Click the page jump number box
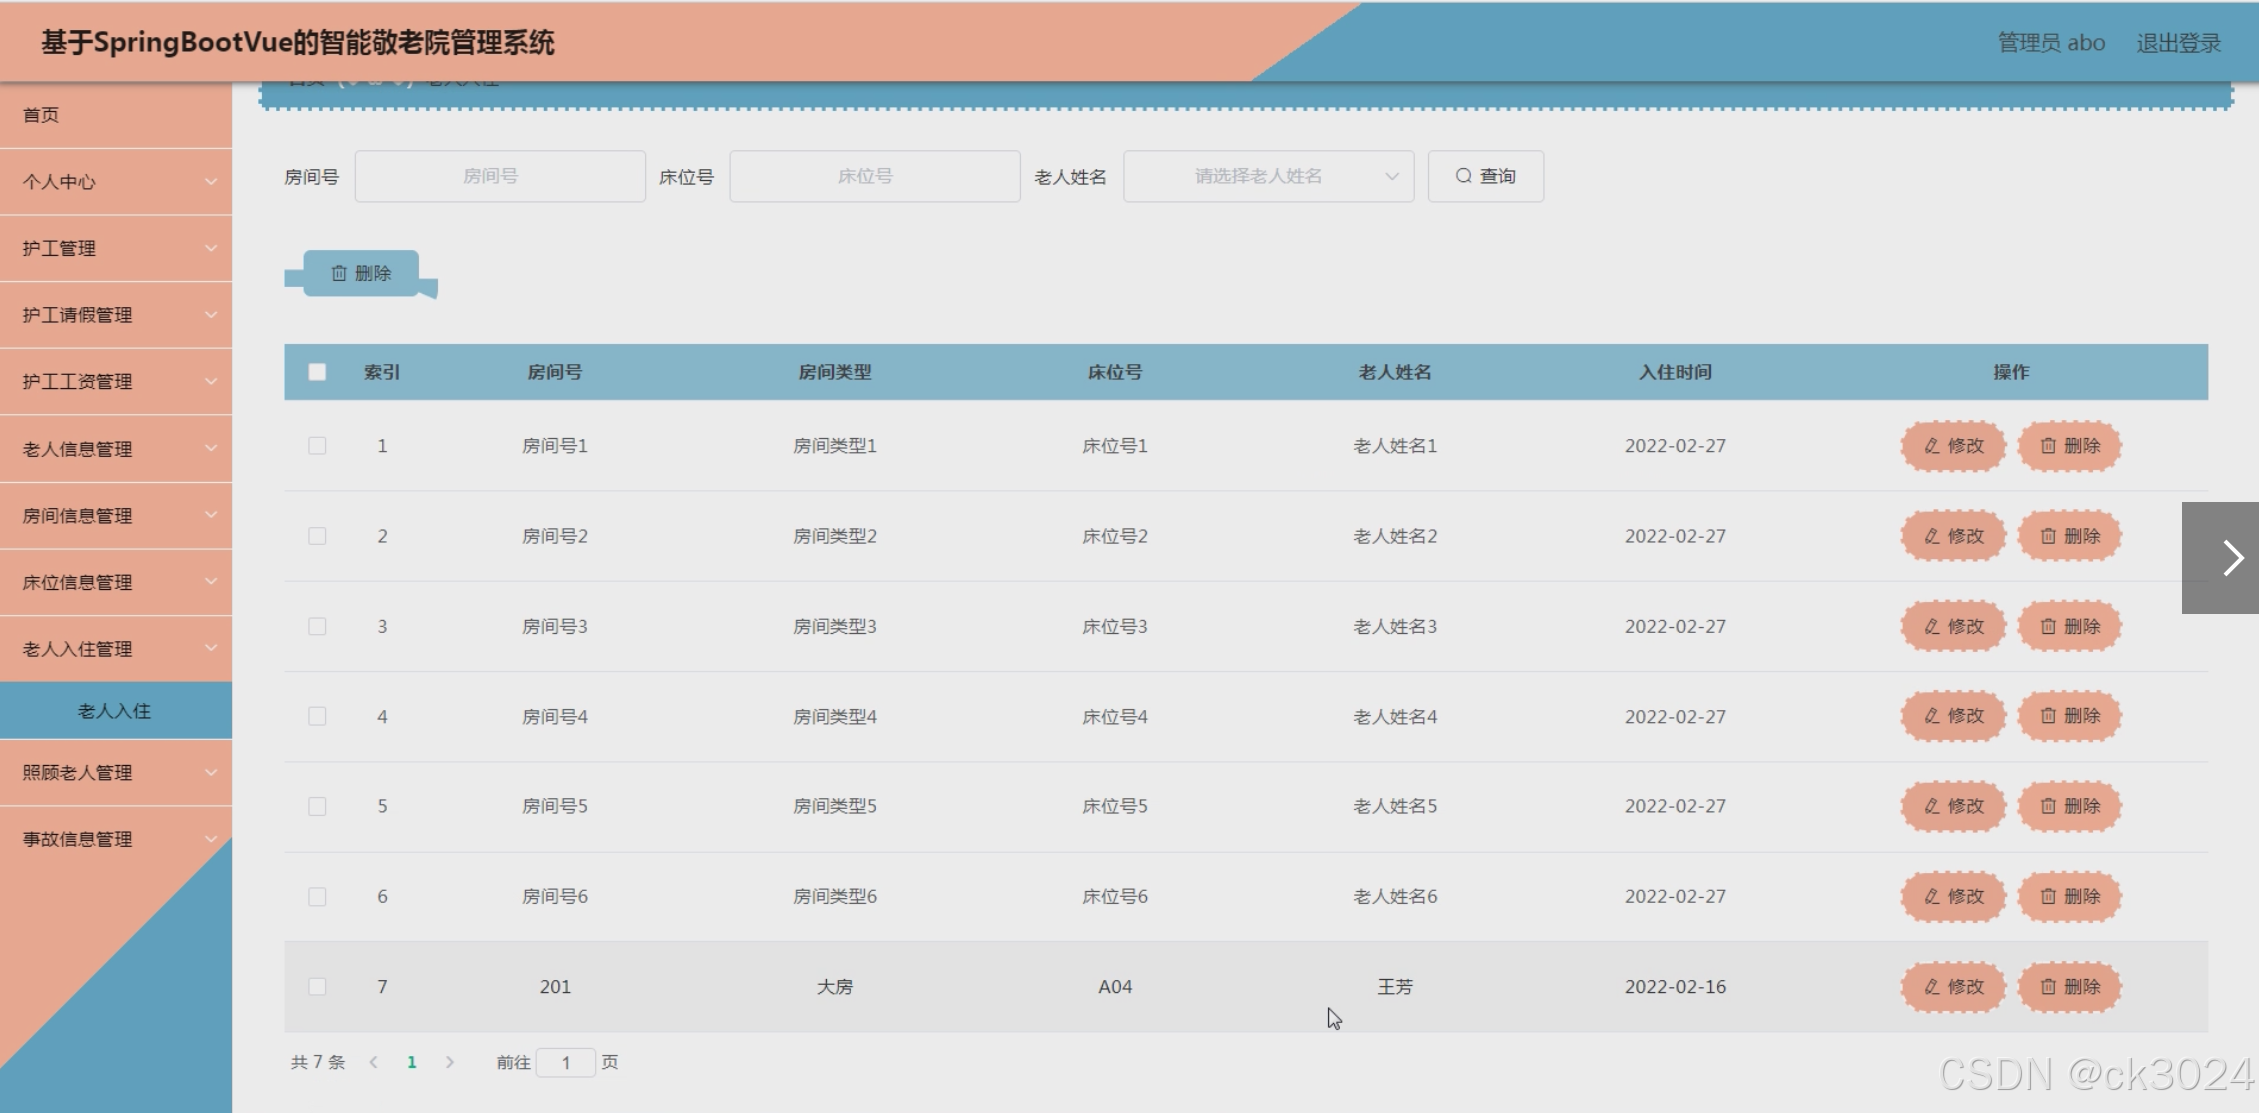2259x1113 pixels. [565, 1062]
